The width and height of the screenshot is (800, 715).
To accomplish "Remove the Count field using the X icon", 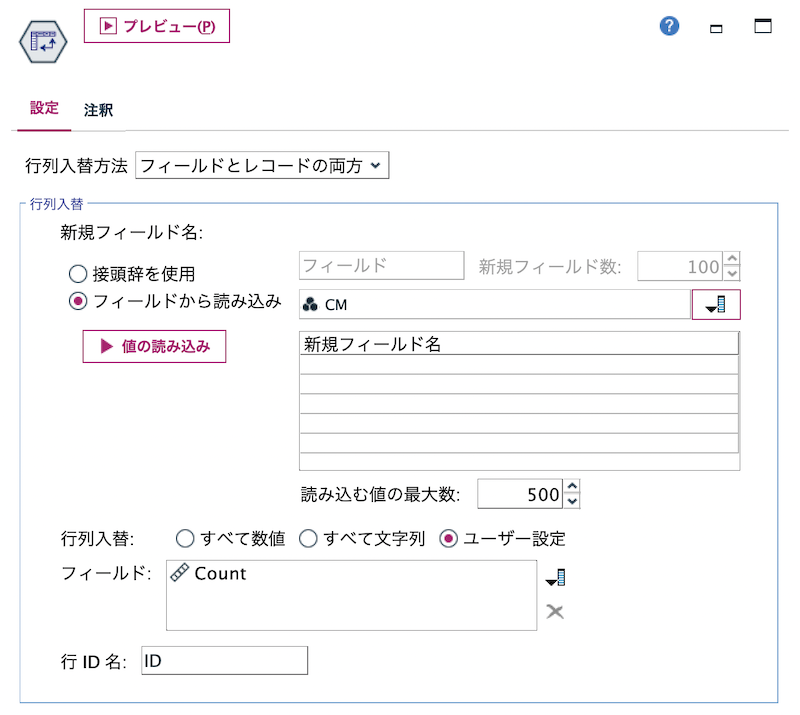I will (556, 613).
